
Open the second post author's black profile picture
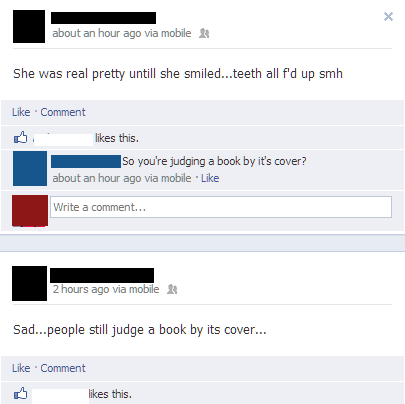[29, 283]
